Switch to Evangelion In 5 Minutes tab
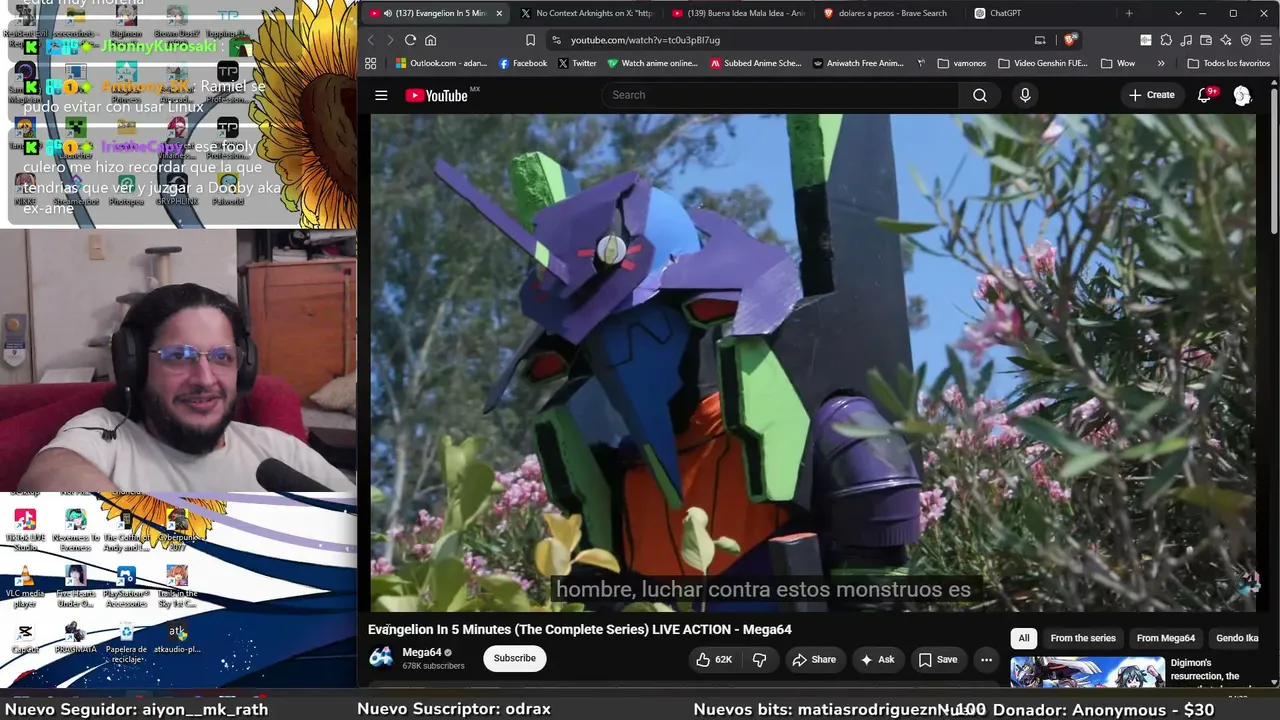Image resolution: width=1280 pixels, height=720 pixels. [434, 13]
